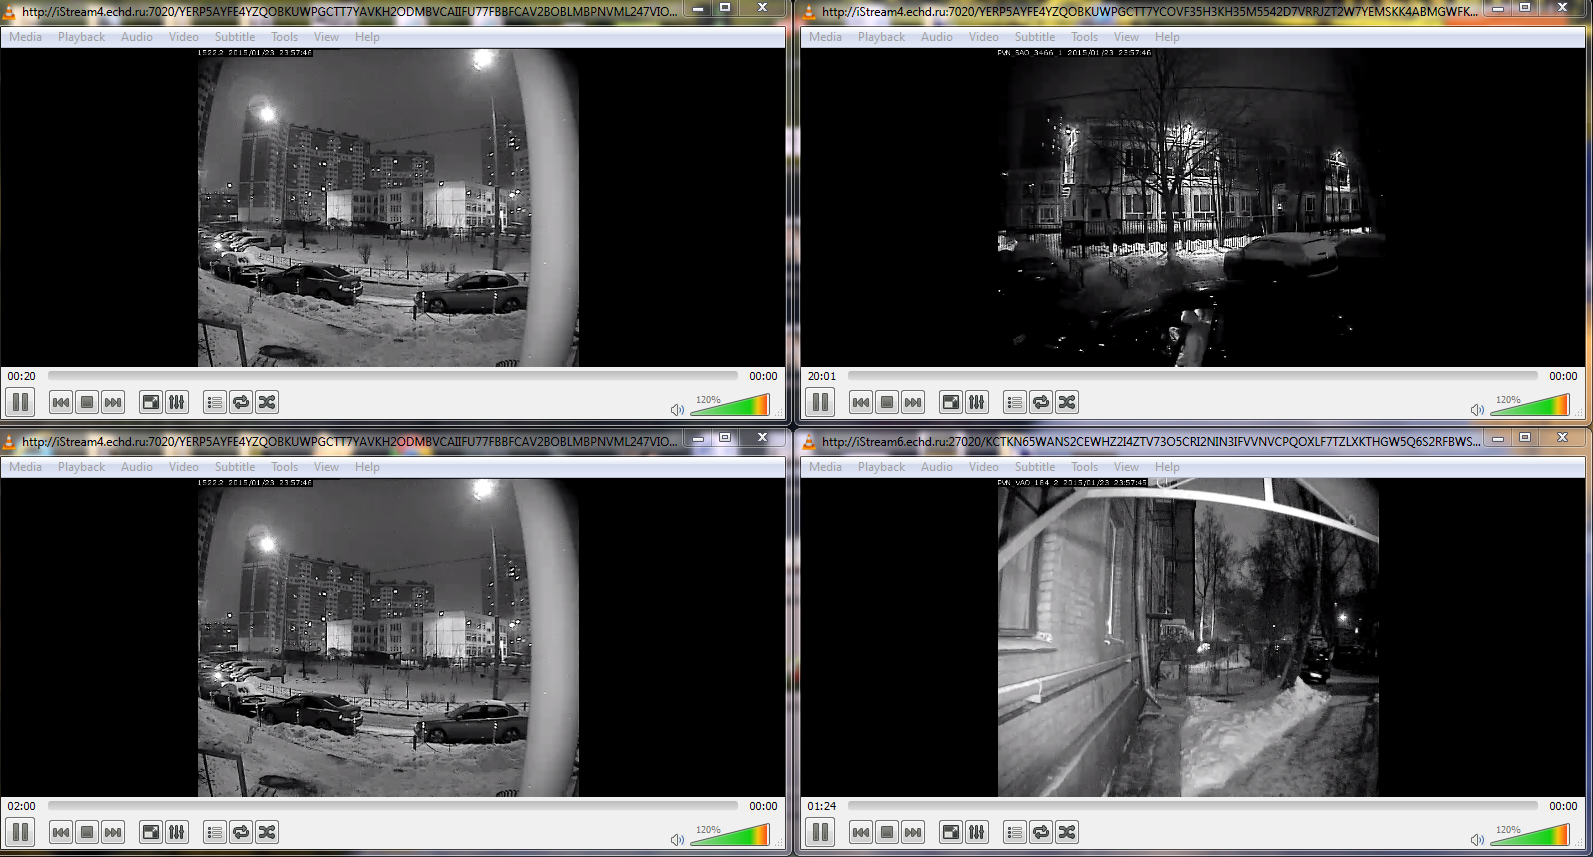The image size is (1593, 857).
Task: Toggle fullscreen in the top-left VLC window
Action: click(x=151, y=402)
